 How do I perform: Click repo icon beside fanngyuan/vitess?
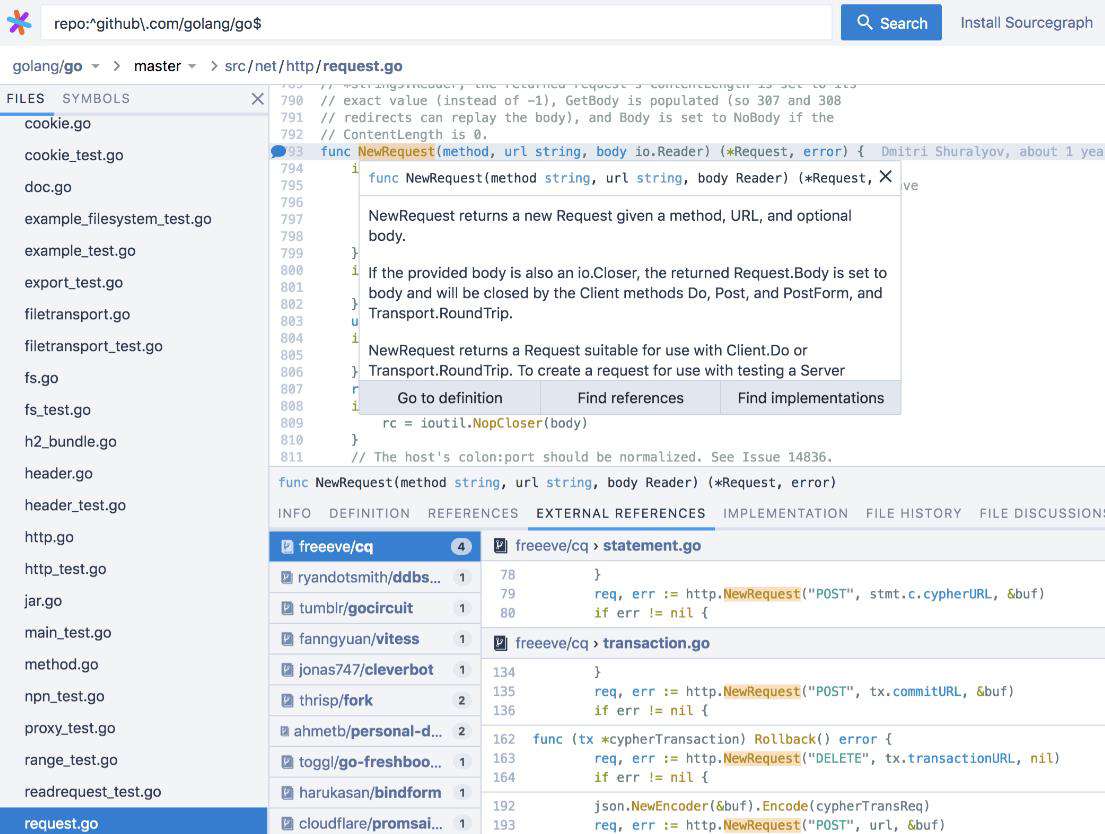(x=288, y=639)
